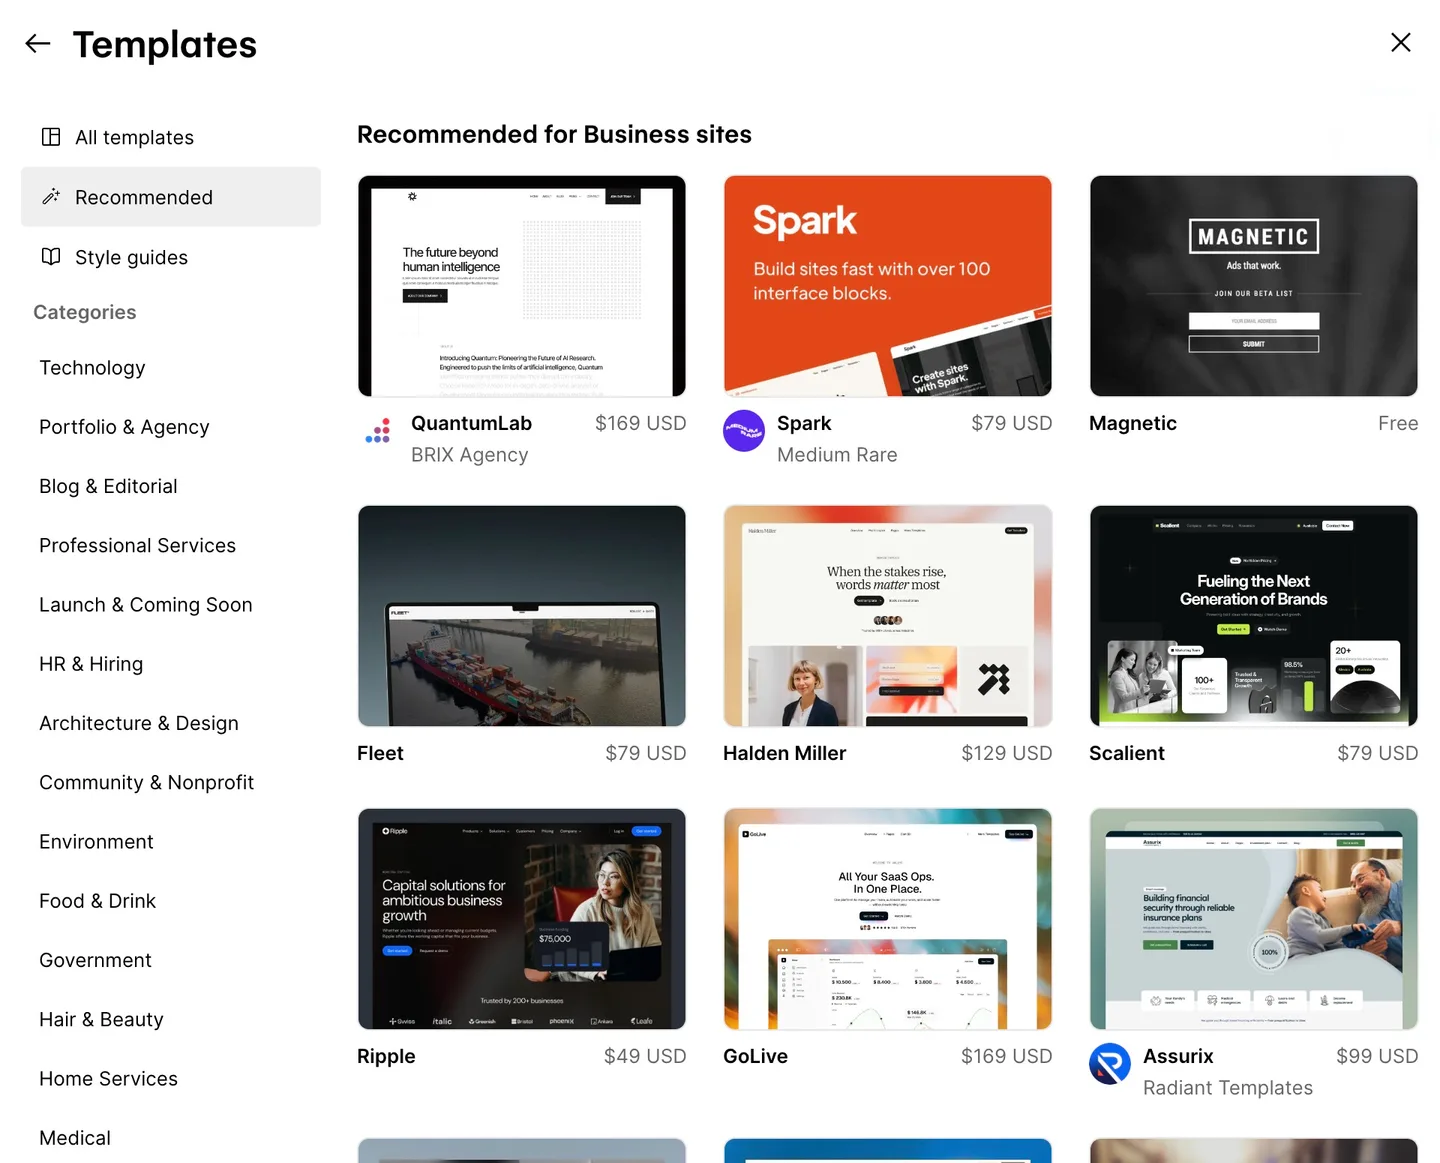Open All templates in the sidebar
The image size is (1440, 1163).
click(171, 137)
